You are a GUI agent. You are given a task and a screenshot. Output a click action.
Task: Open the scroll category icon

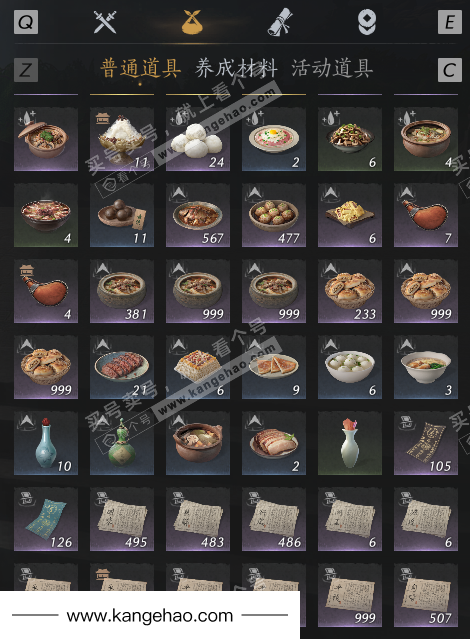[279, 22]
